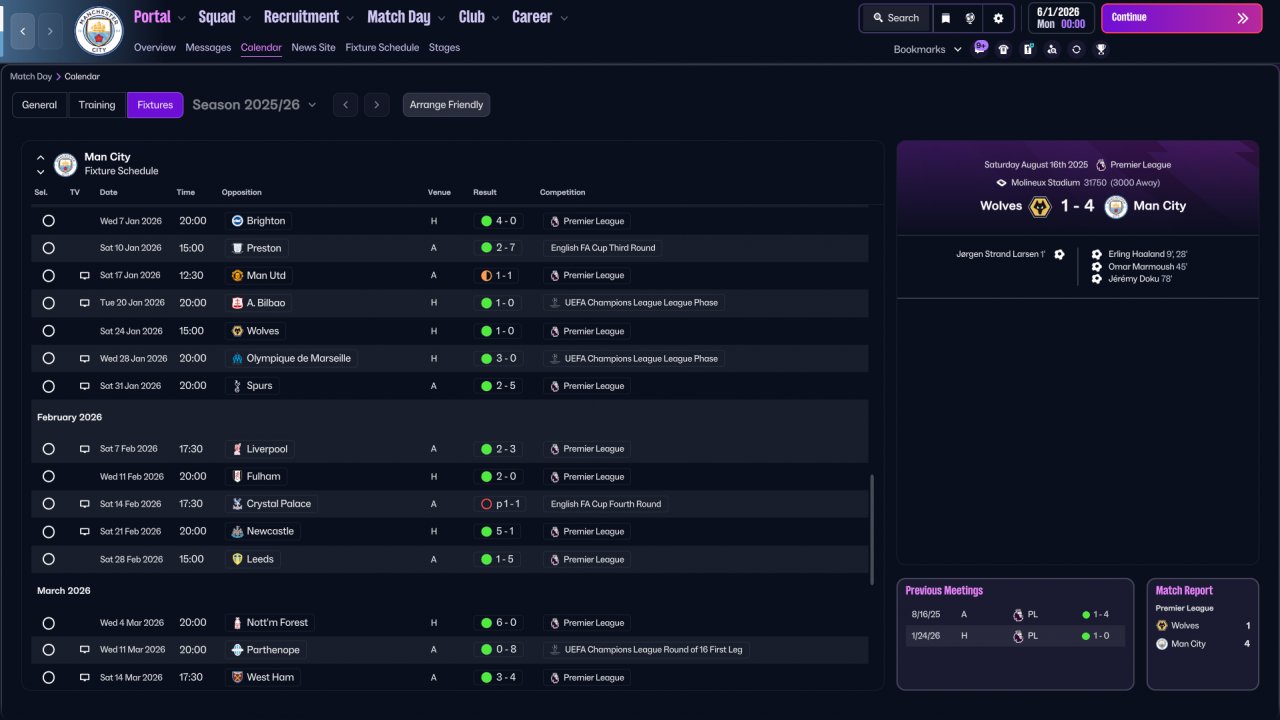
Task: Click the Match Day breadcrumb link
Action: (x=31, y=77)
